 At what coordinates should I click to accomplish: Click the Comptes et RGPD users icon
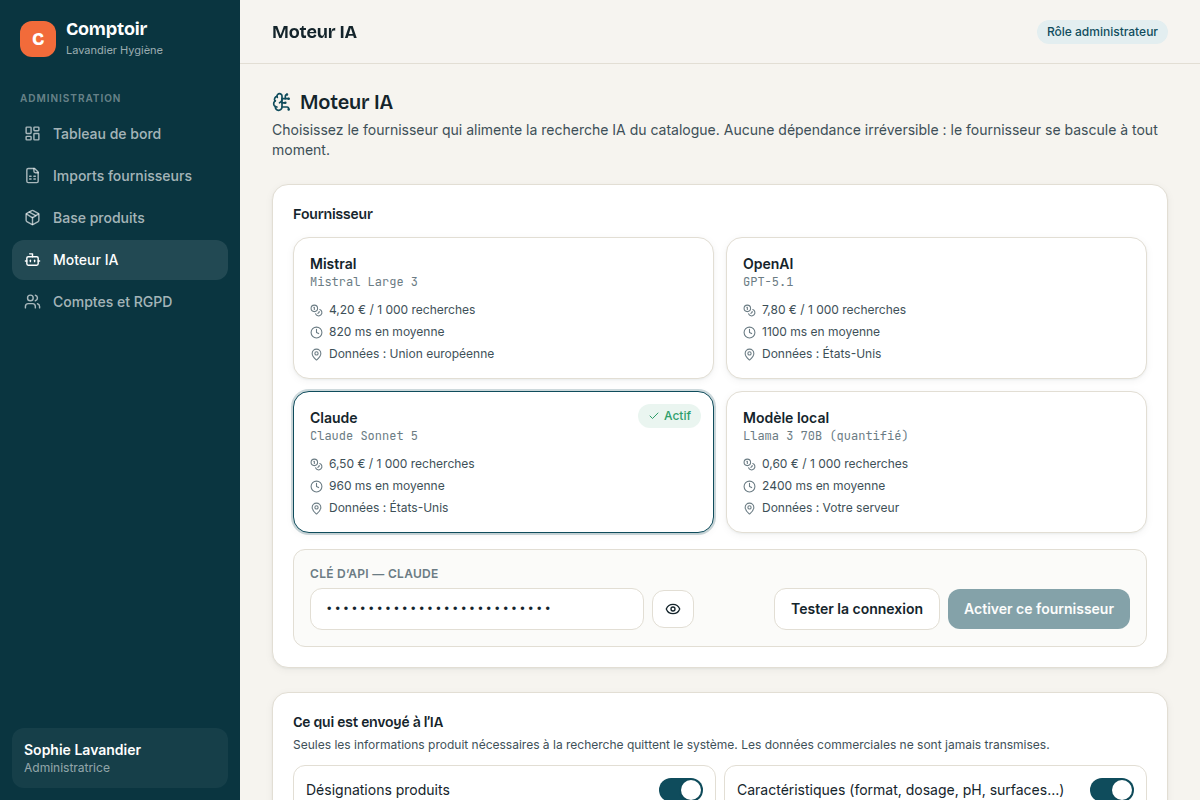pos(33,302)
